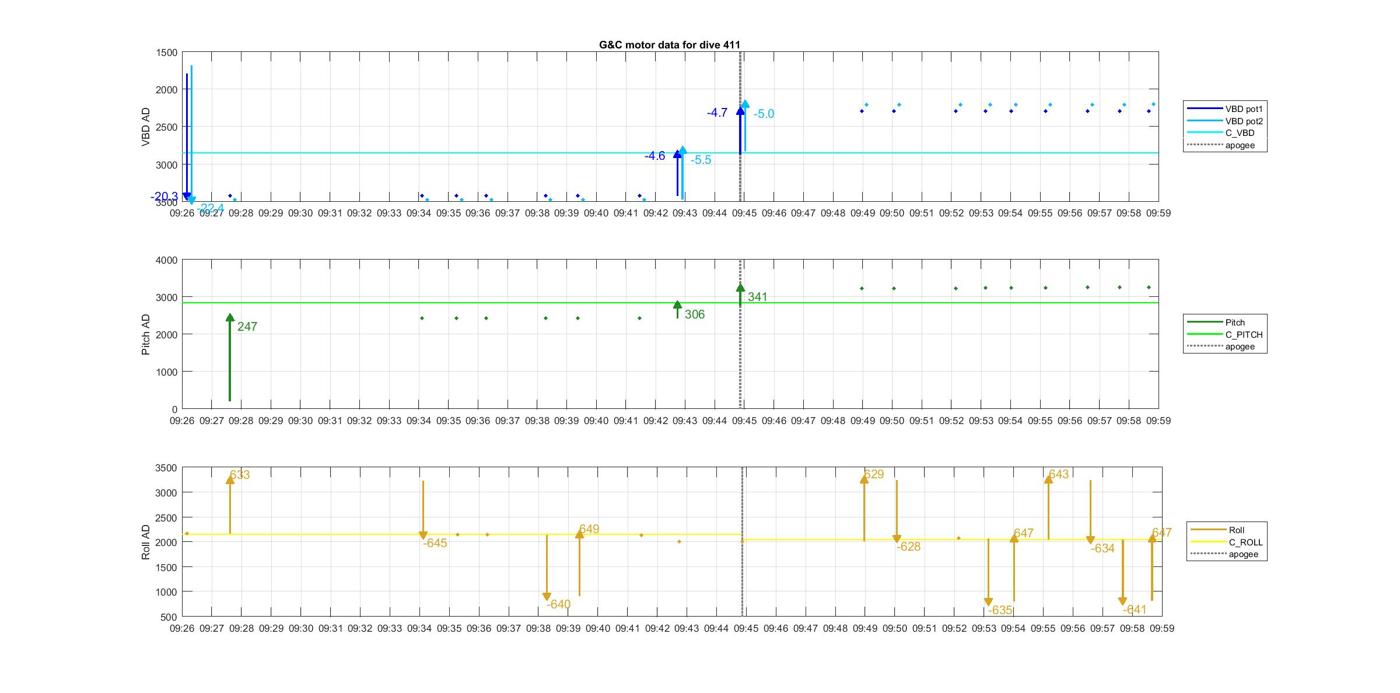
Task: Click the roll value label '649'
Action: [589, 529]
